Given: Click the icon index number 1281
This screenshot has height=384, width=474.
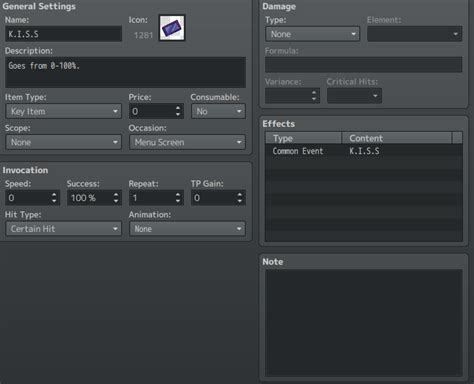Looking at the screenshot, I should click(x=143, y=35).
